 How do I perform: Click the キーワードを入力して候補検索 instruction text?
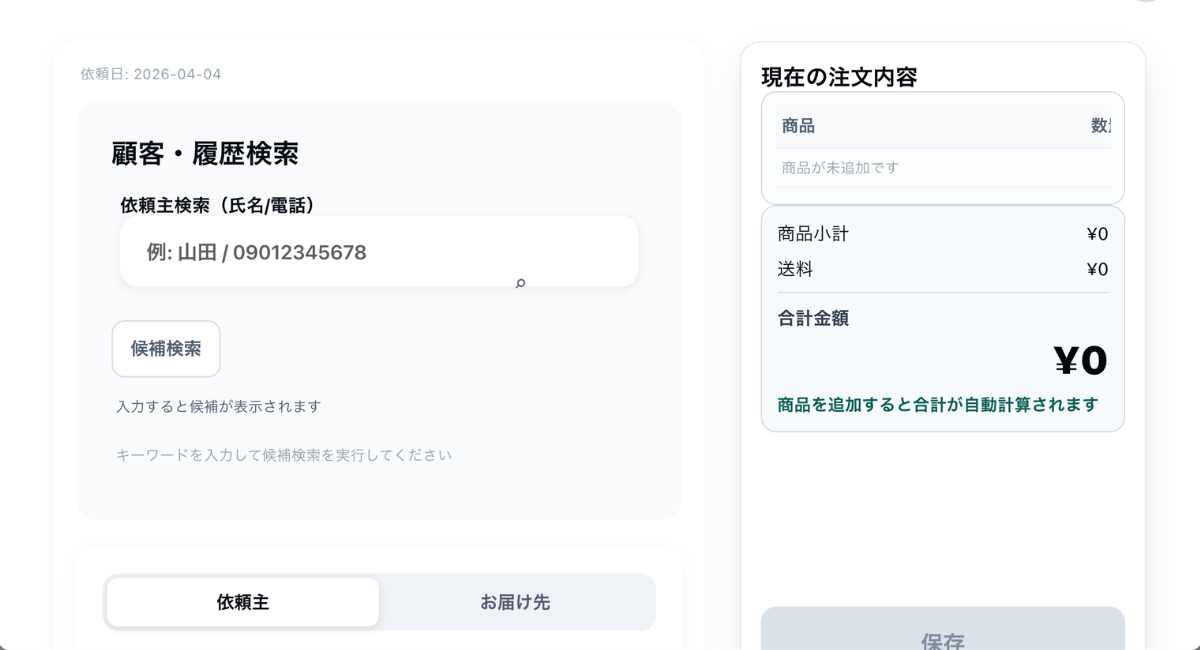(284, 455)
